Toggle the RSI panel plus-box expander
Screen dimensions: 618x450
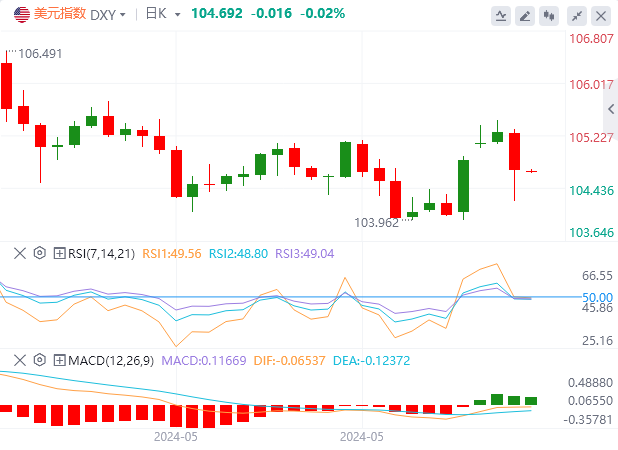59,253
